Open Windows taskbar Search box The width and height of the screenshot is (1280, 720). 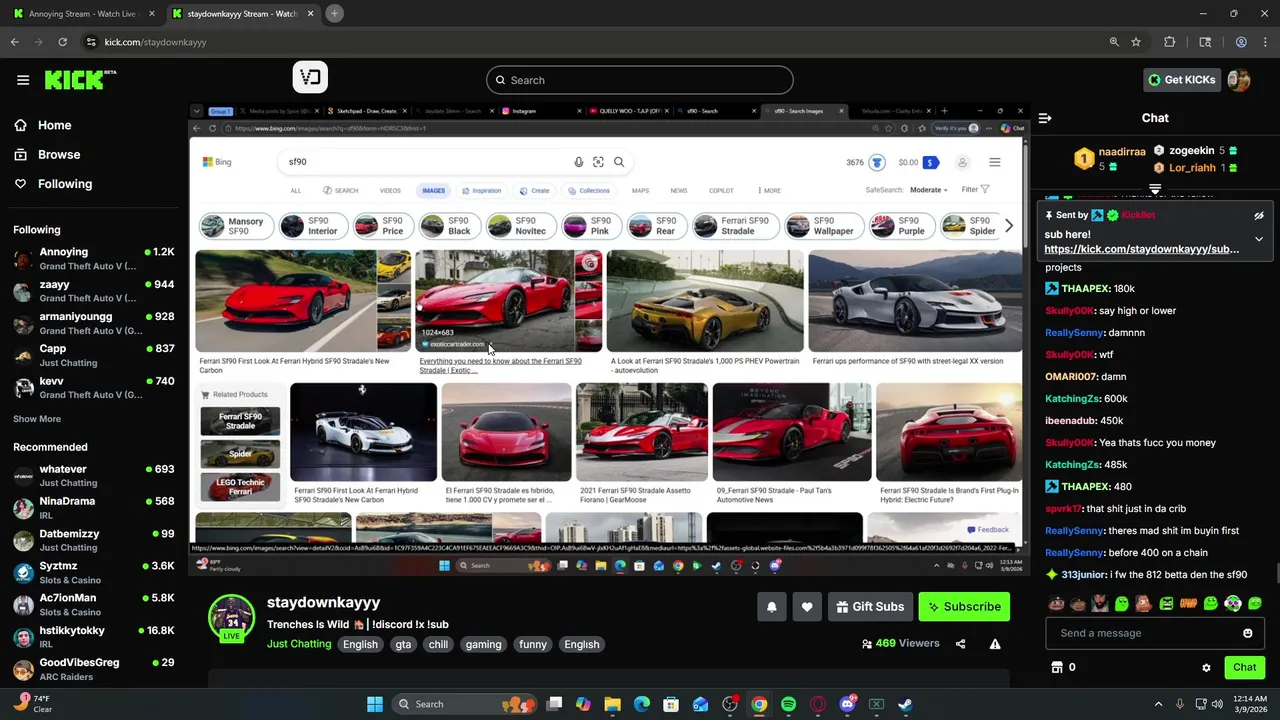463,704
